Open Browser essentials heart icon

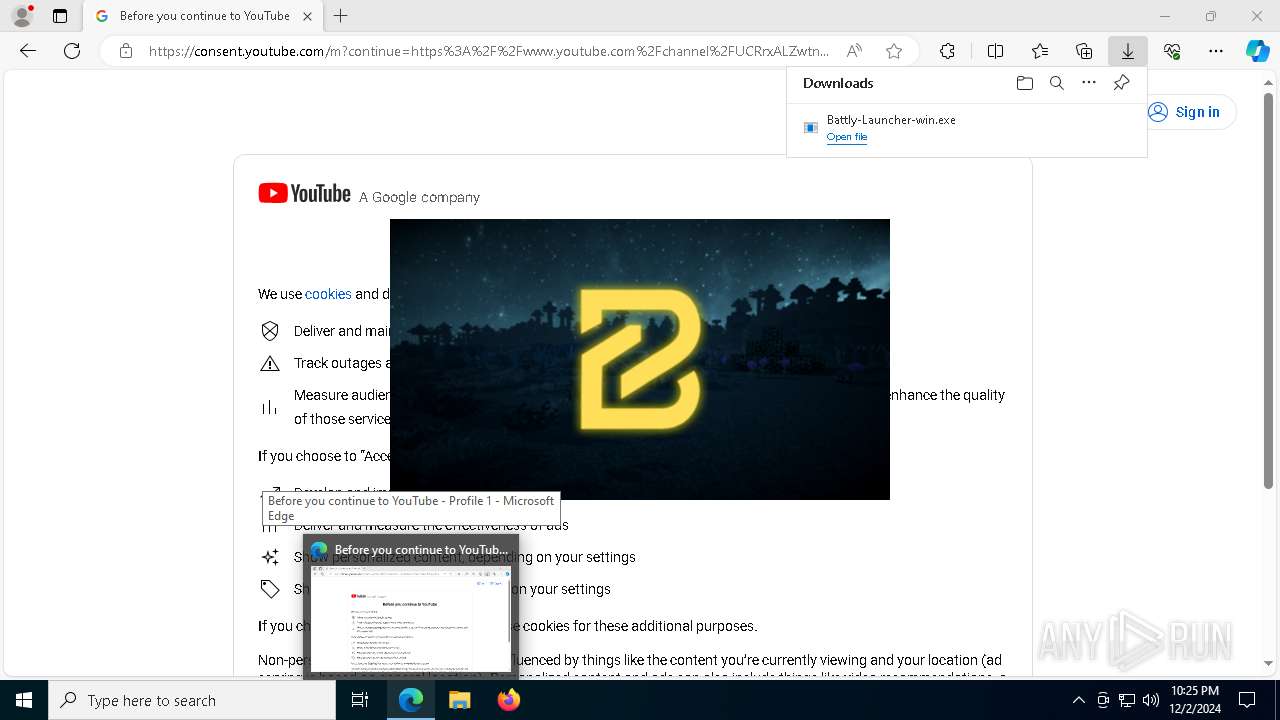pos(1172,51)
